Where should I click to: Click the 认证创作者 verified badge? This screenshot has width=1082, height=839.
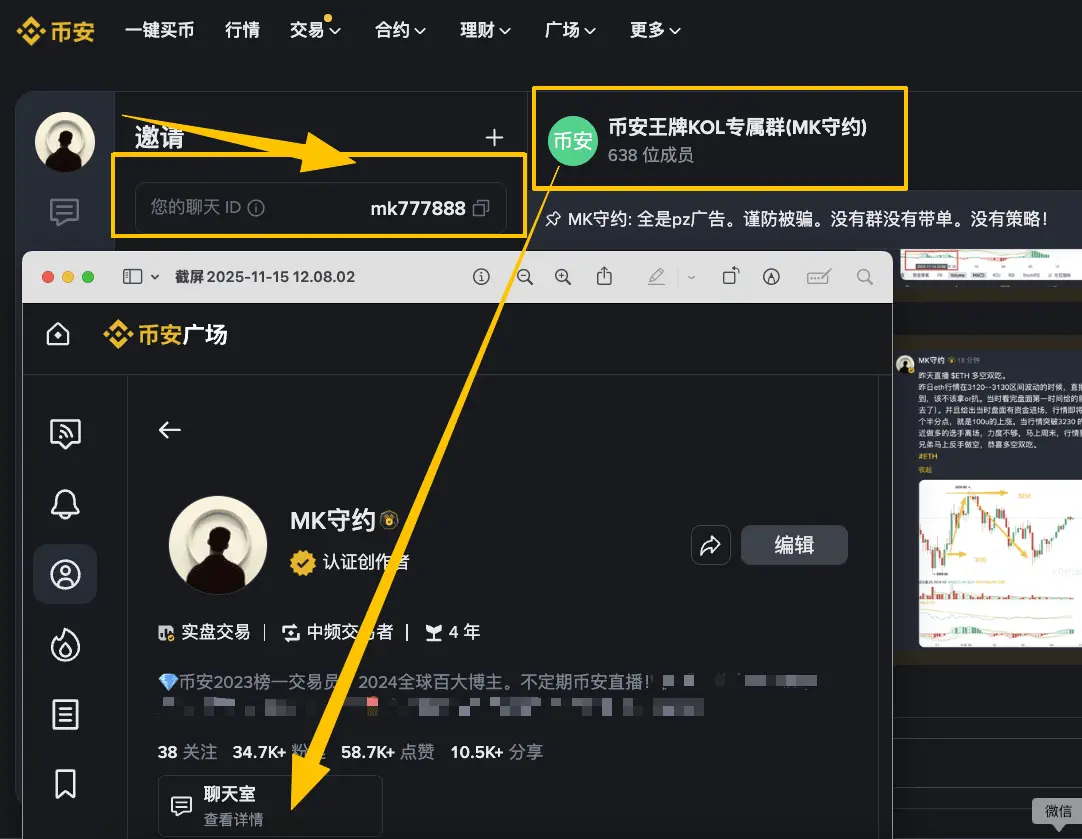349,562
